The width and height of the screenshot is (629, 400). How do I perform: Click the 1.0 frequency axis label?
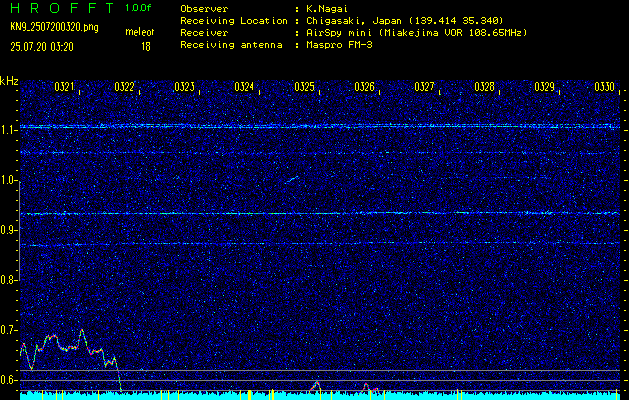point(7,181)
